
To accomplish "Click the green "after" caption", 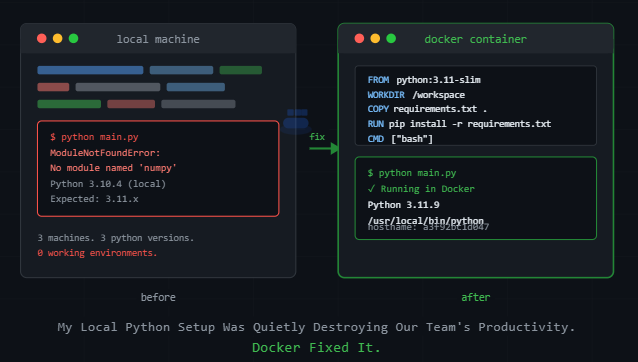I will point(475,297).
